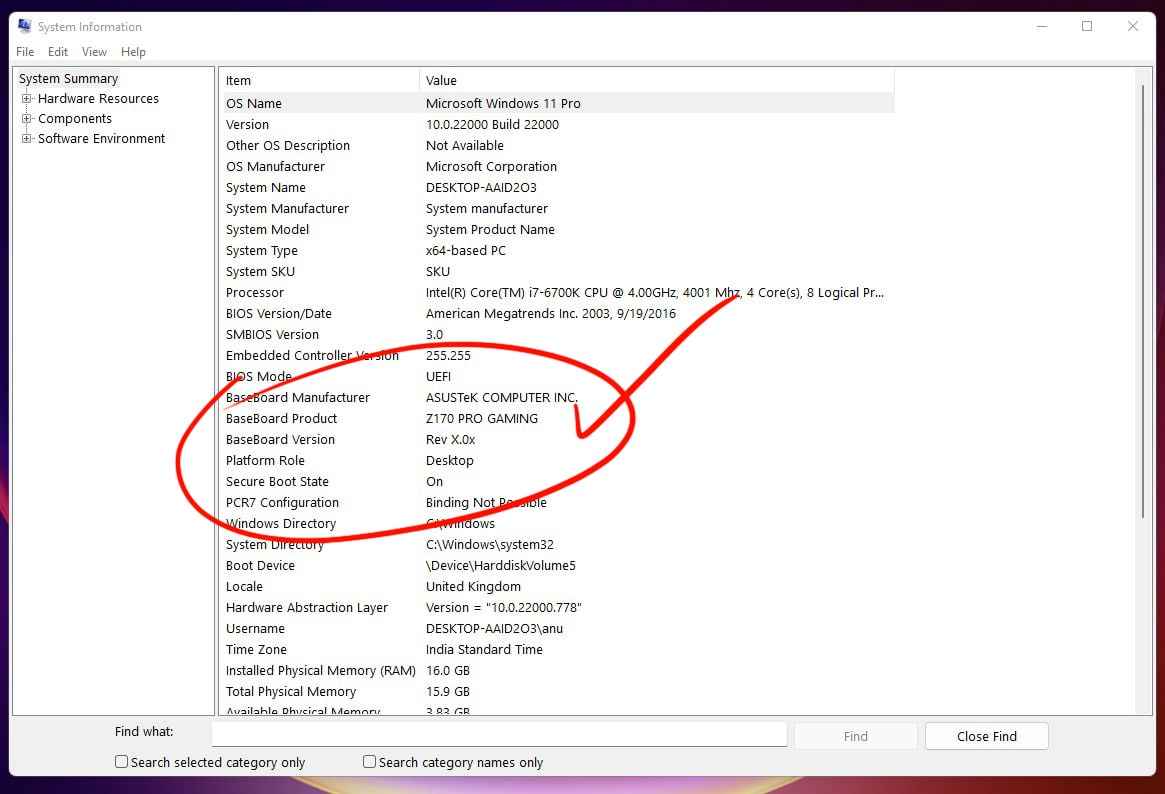
Task: Minimize the System Information window
Action: click(1041, 27)
